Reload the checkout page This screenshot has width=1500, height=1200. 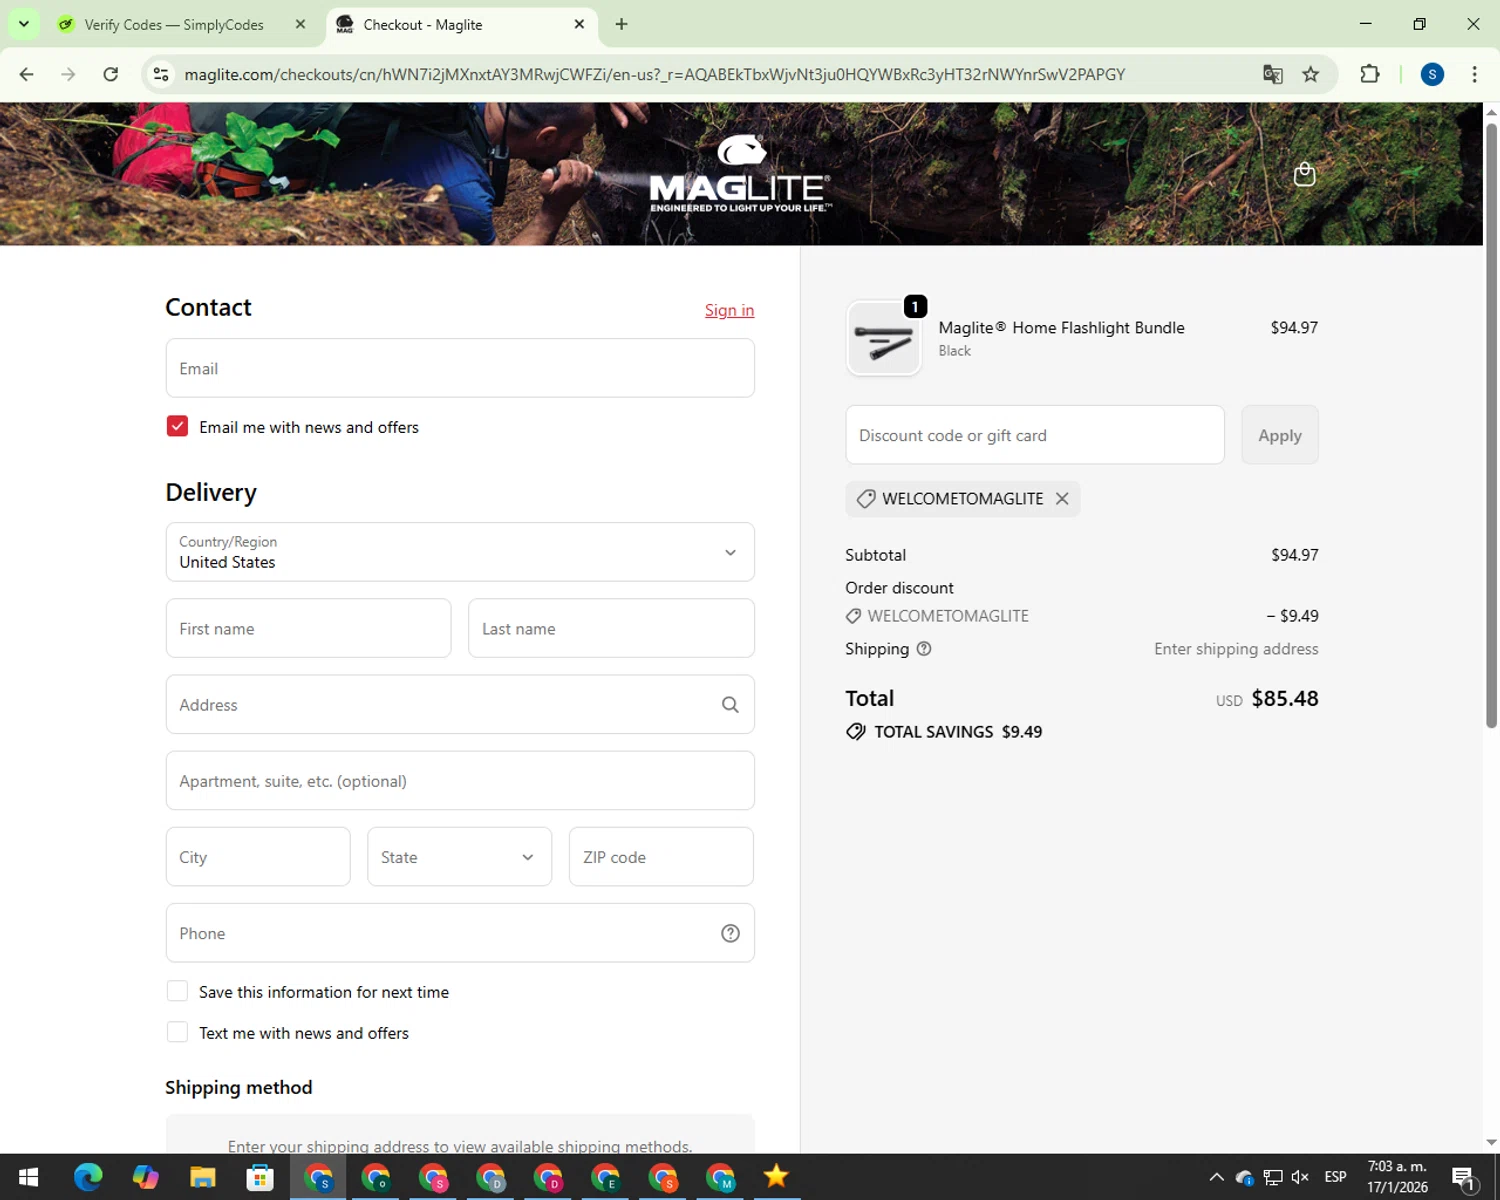click(111, 74)
